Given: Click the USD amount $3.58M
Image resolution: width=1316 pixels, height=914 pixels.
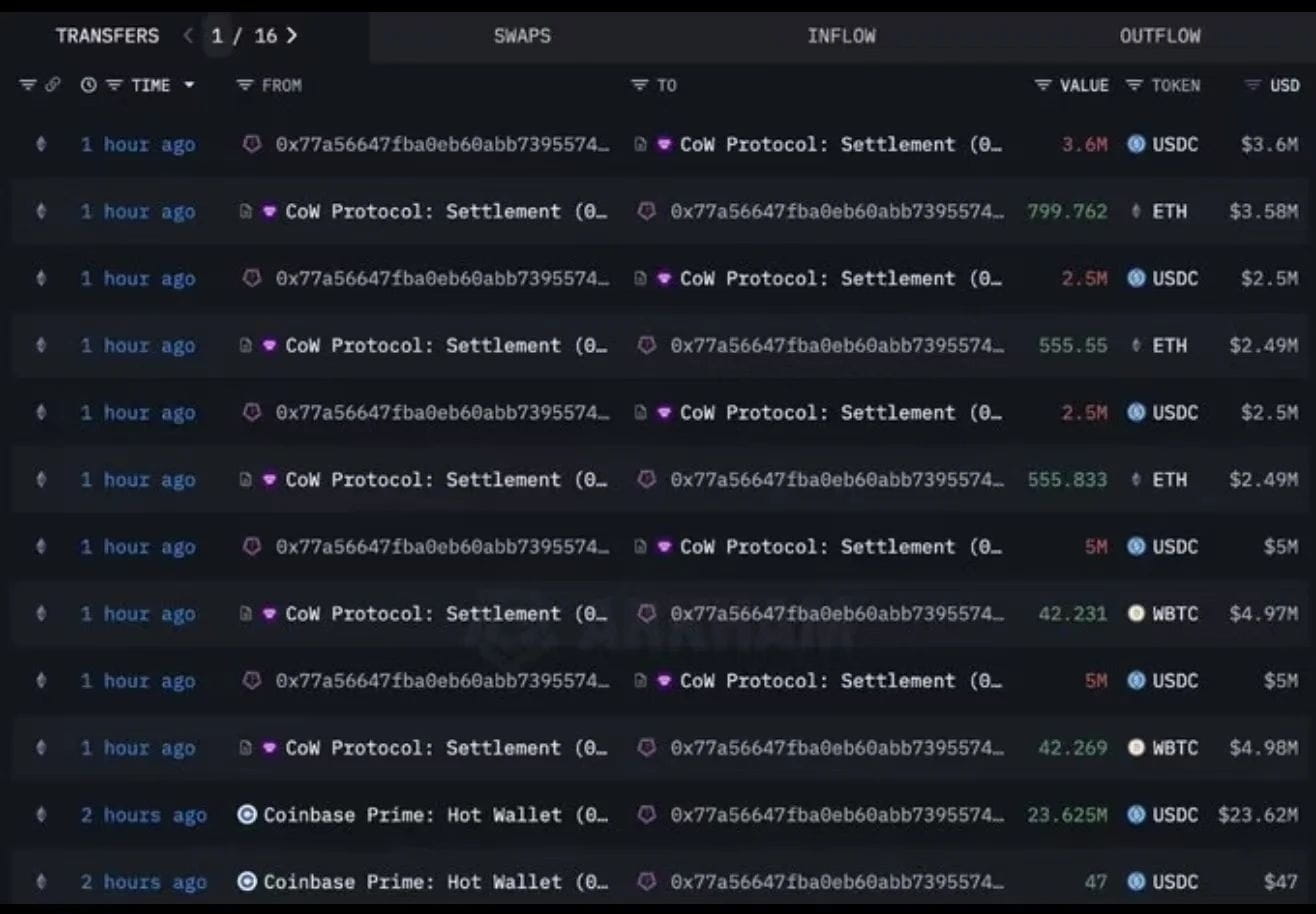Looking at the screenshot, I should [1264, 211].
